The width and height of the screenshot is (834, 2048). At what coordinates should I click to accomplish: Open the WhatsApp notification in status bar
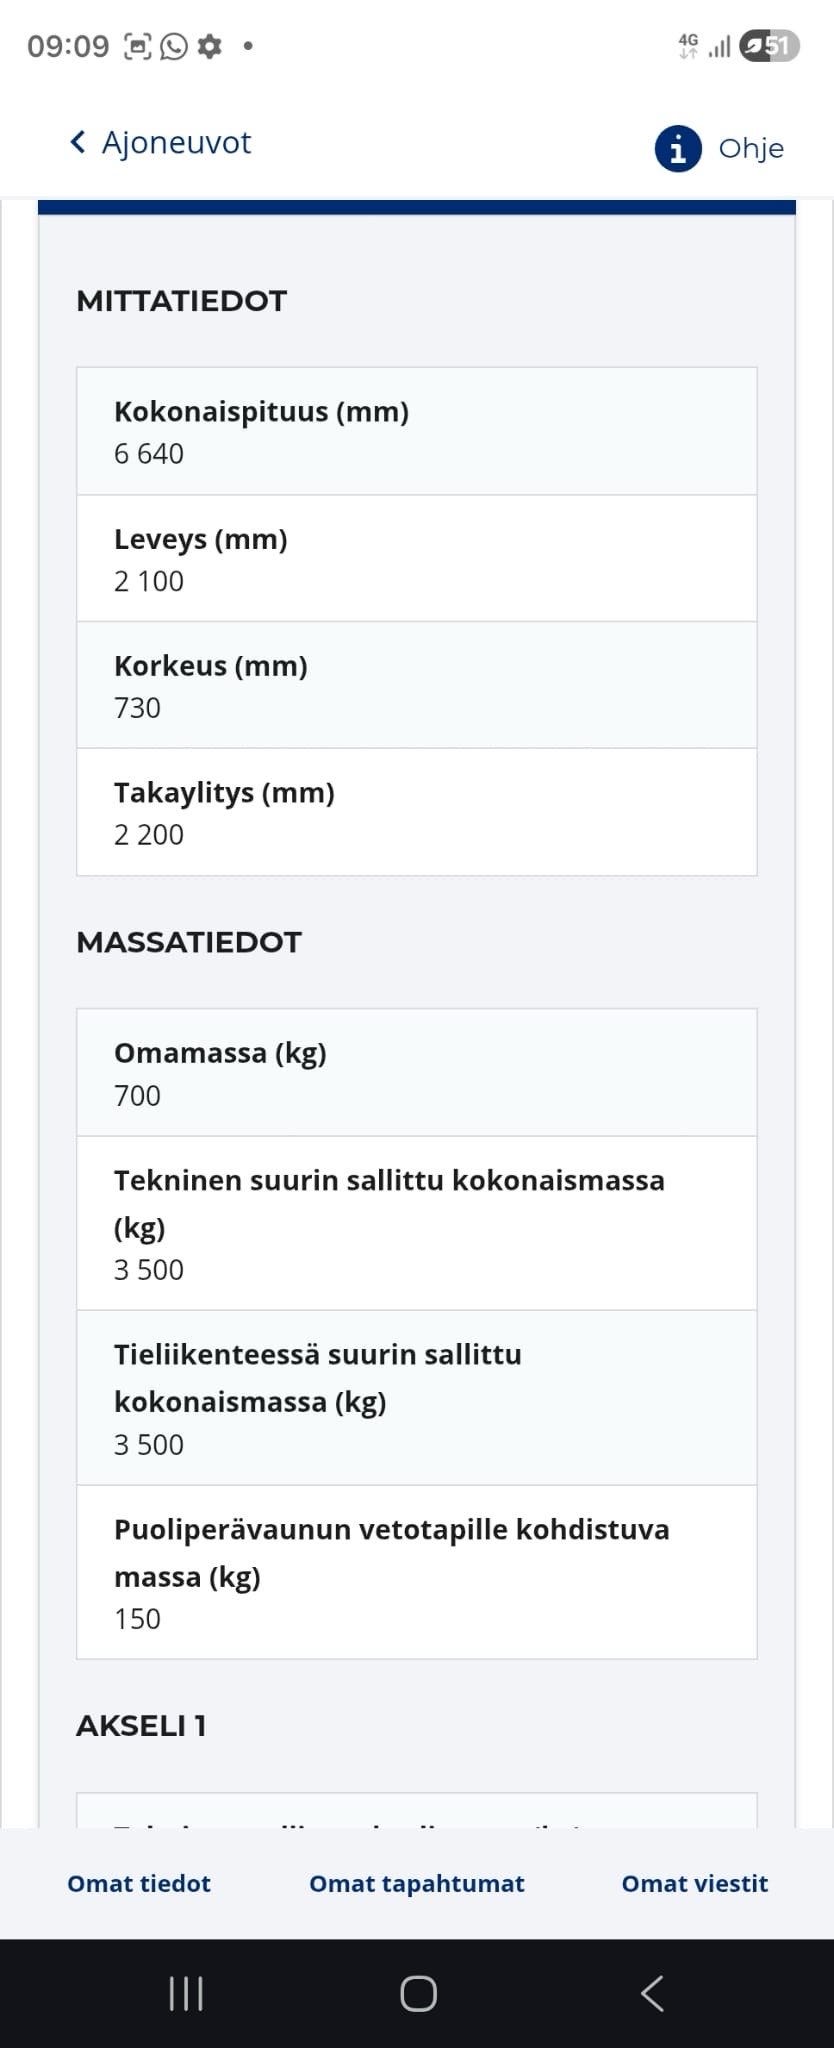click(173, 45)
